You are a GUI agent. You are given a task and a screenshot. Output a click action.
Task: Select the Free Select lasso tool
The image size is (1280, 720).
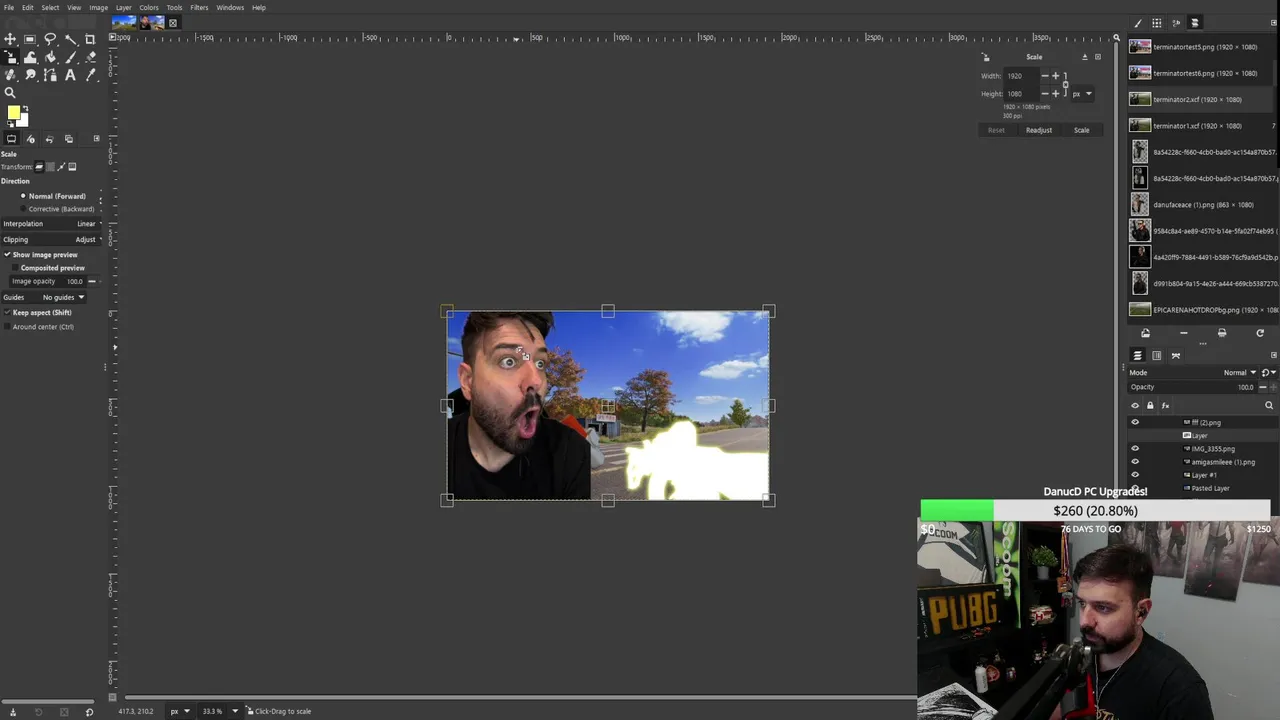click(x=50, y=39)
